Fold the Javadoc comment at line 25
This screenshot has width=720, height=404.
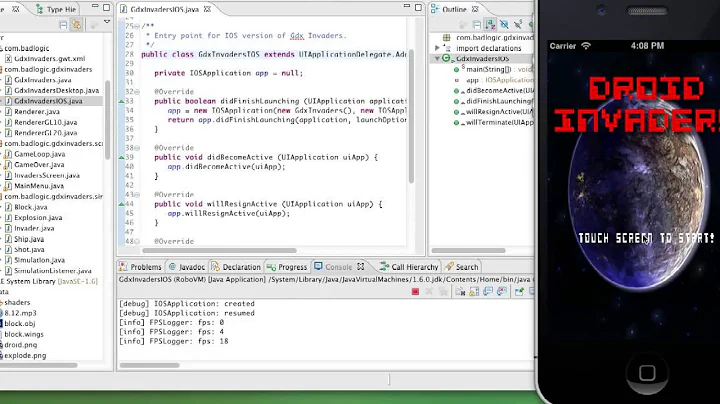[x=137, y=26]
